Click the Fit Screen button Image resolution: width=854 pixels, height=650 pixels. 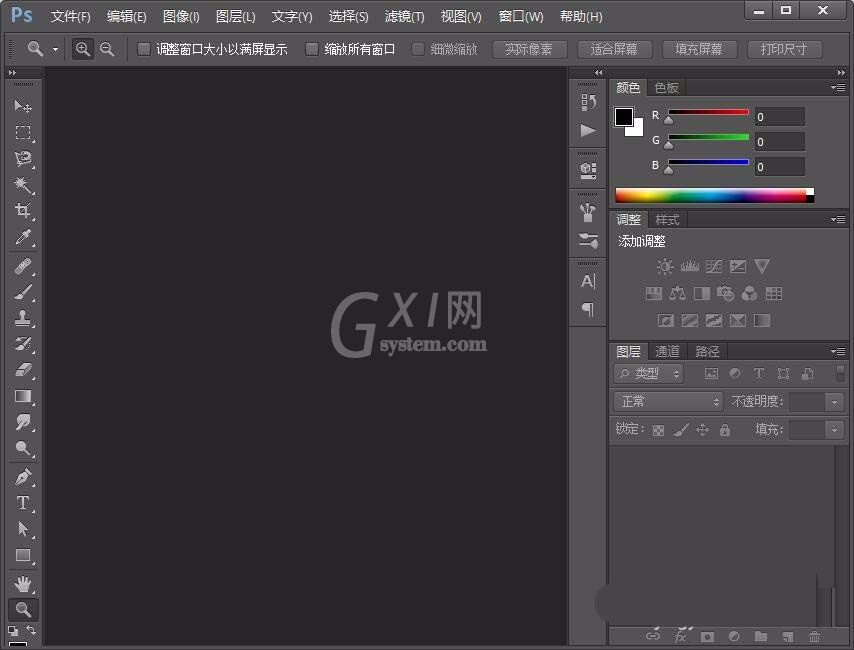click(614, 50)
